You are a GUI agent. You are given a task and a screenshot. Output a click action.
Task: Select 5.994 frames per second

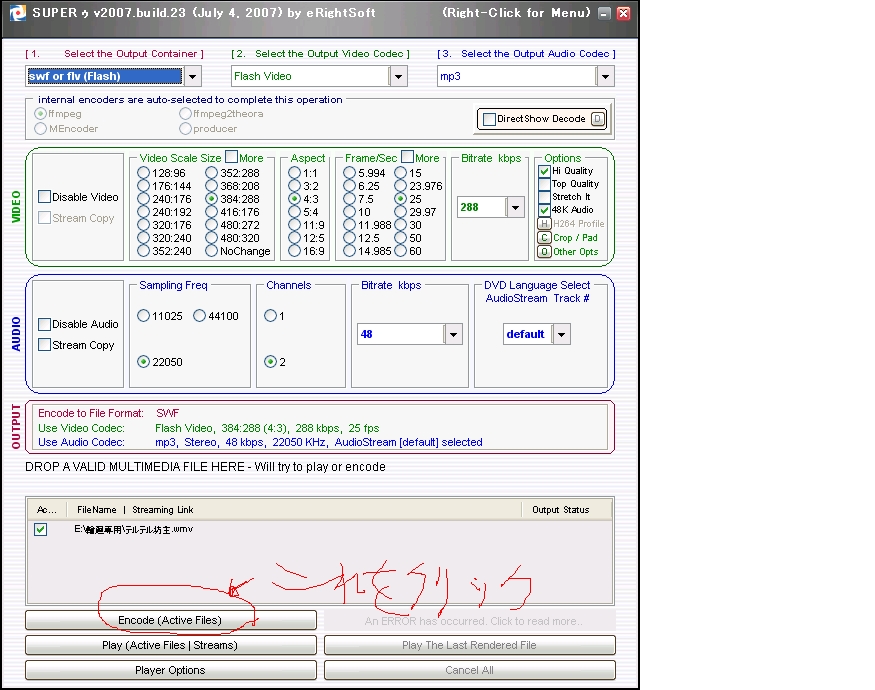point(350,173)
